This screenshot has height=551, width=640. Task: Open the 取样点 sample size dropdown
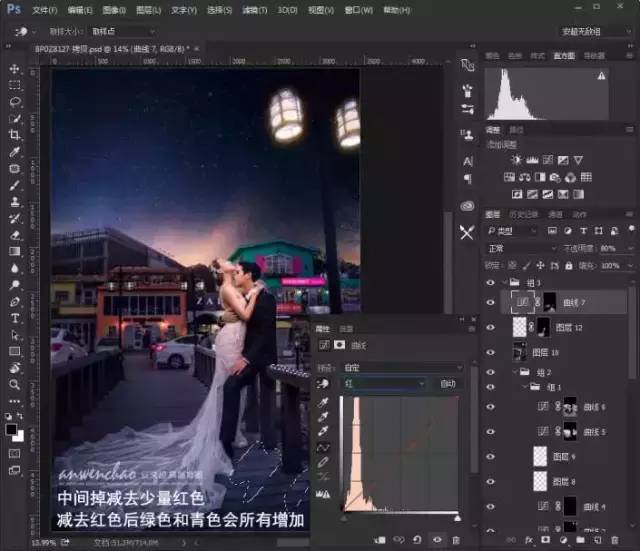(x=122, y=31)
